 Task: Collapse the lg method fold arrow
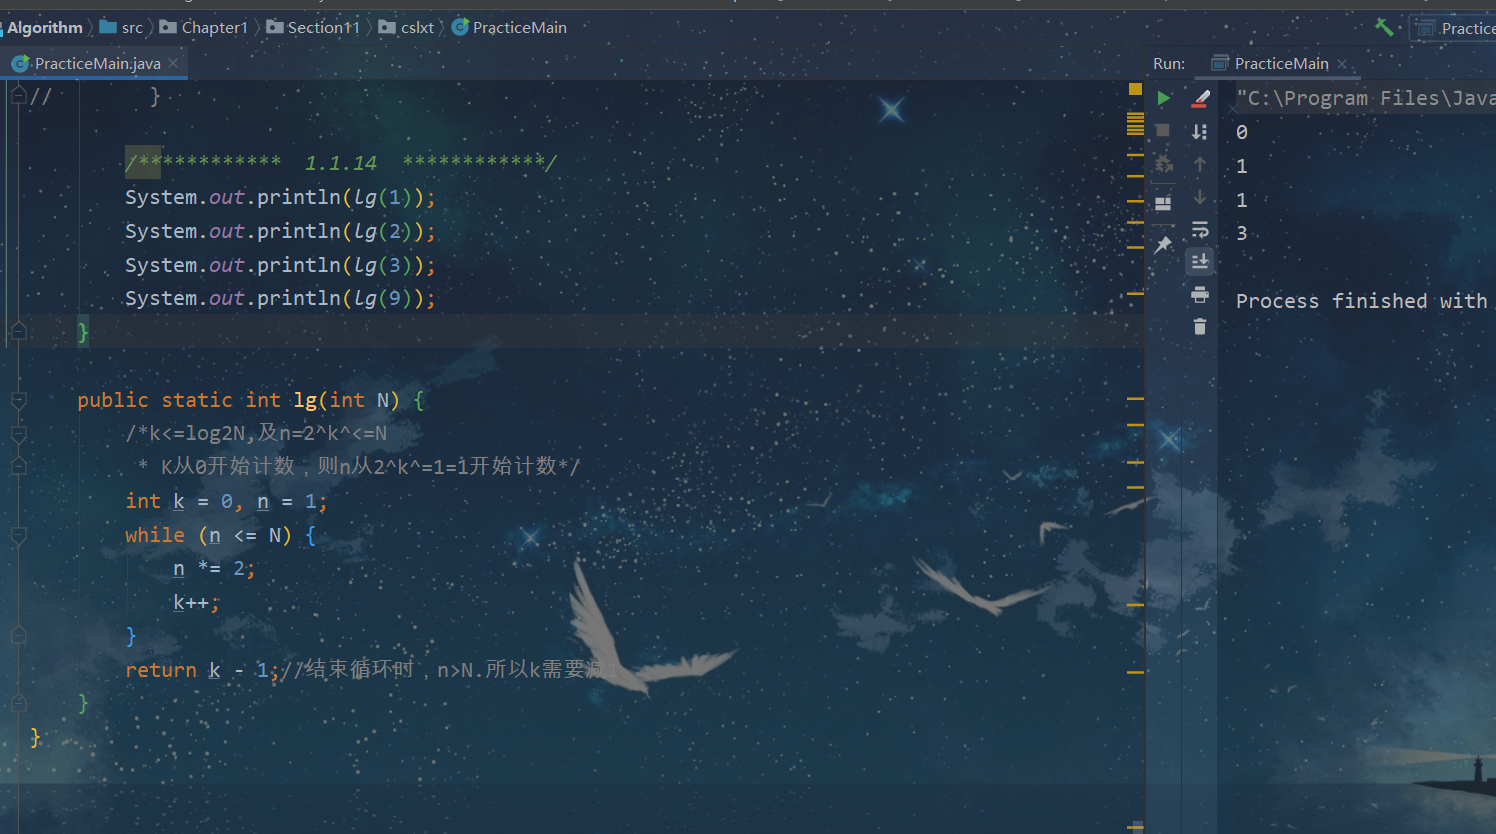(x=18, y=398)
